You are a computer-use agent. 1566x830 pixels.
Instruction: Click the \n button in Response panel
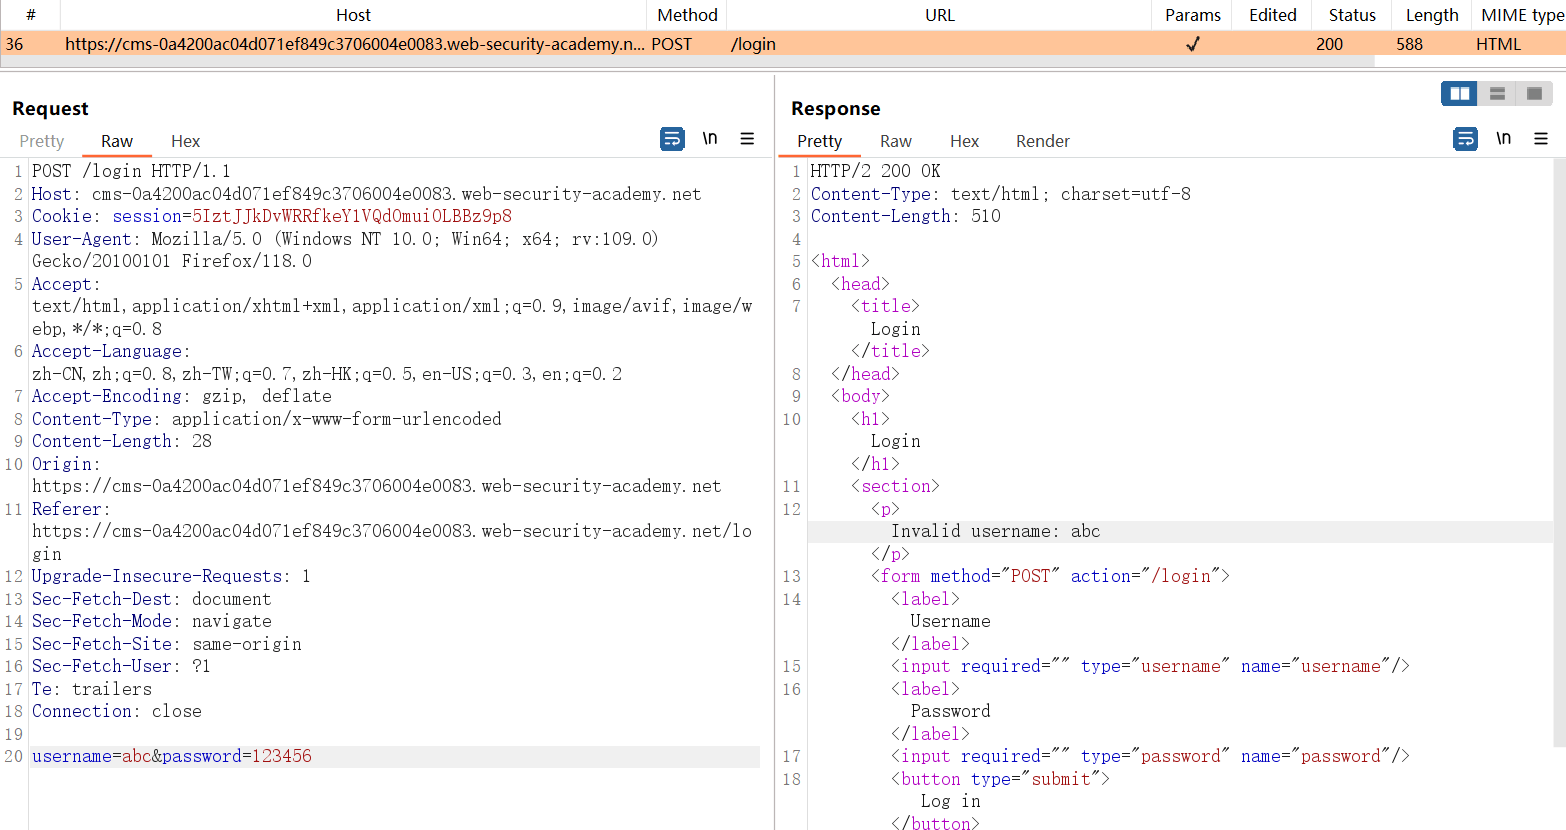tap(1503, 139)
